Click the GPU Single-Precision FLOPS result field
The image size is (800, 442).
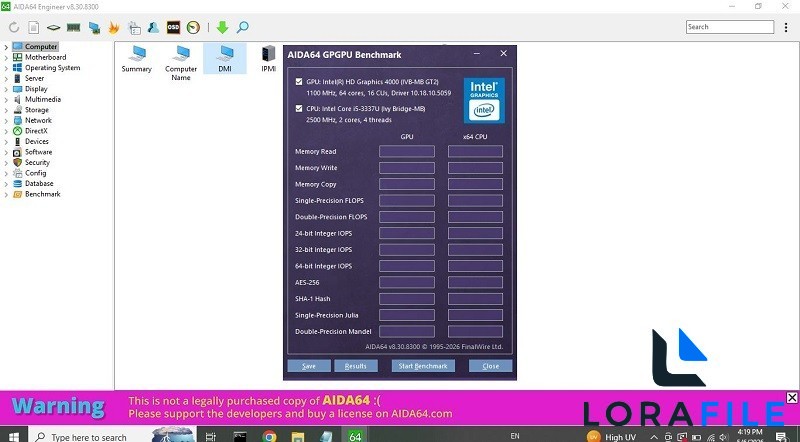[407, 201]
